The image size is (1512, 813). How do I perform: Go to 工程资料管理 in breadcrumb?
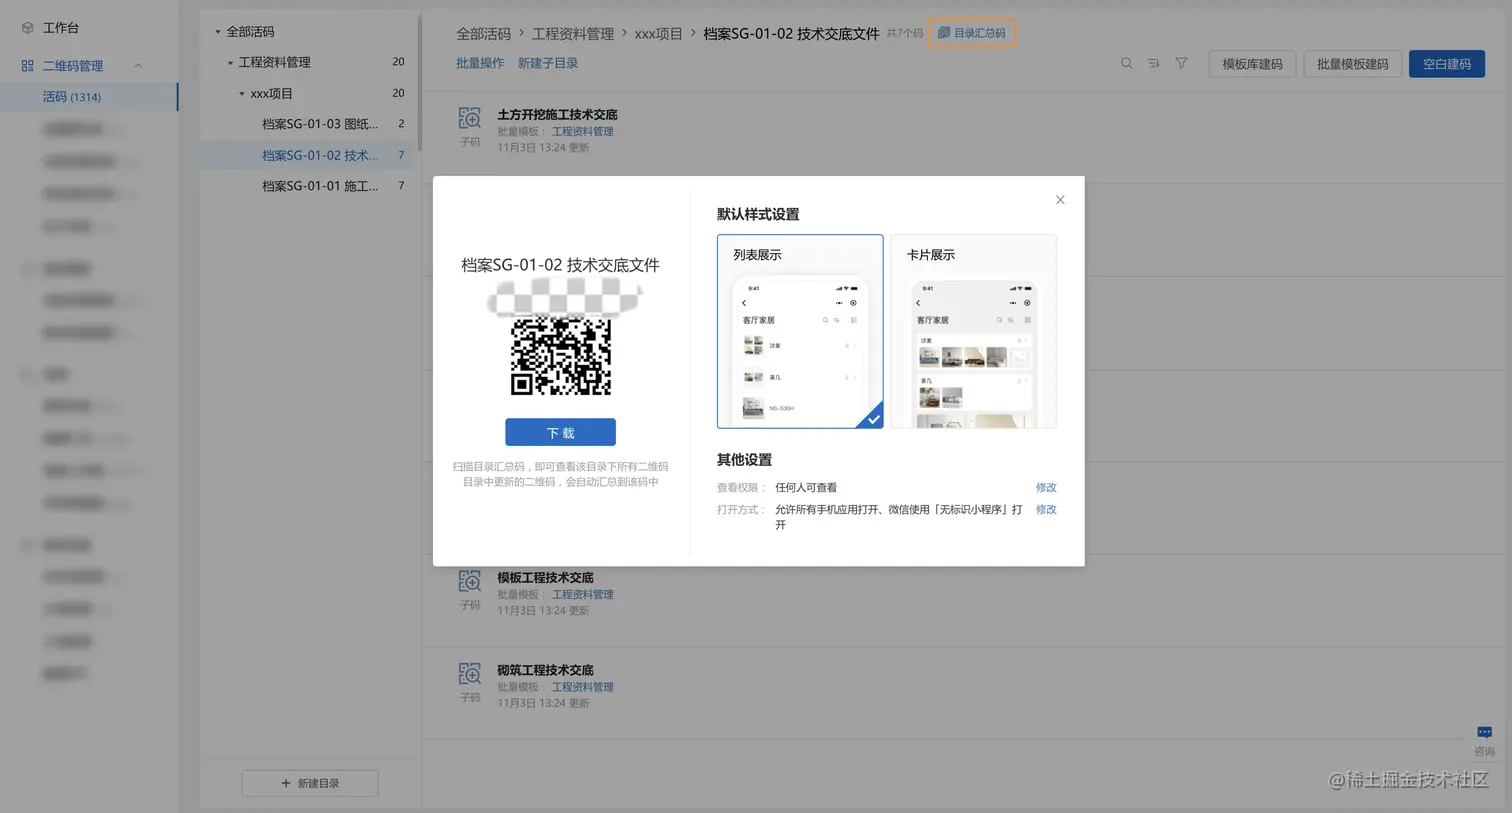coord(572,34)
